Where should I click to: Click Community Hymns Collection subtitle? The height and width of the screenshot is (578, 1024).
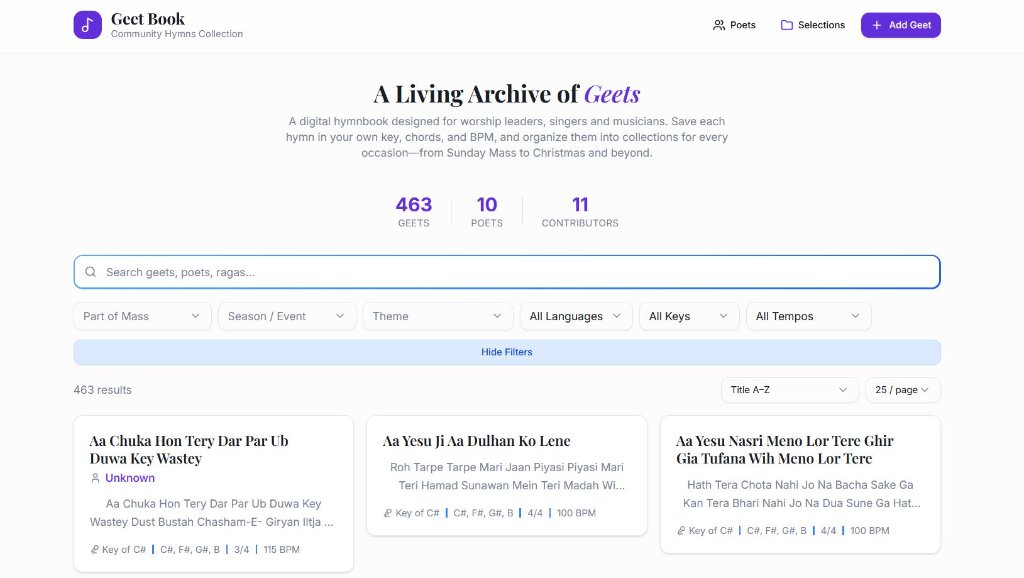(x=177, y=34)
